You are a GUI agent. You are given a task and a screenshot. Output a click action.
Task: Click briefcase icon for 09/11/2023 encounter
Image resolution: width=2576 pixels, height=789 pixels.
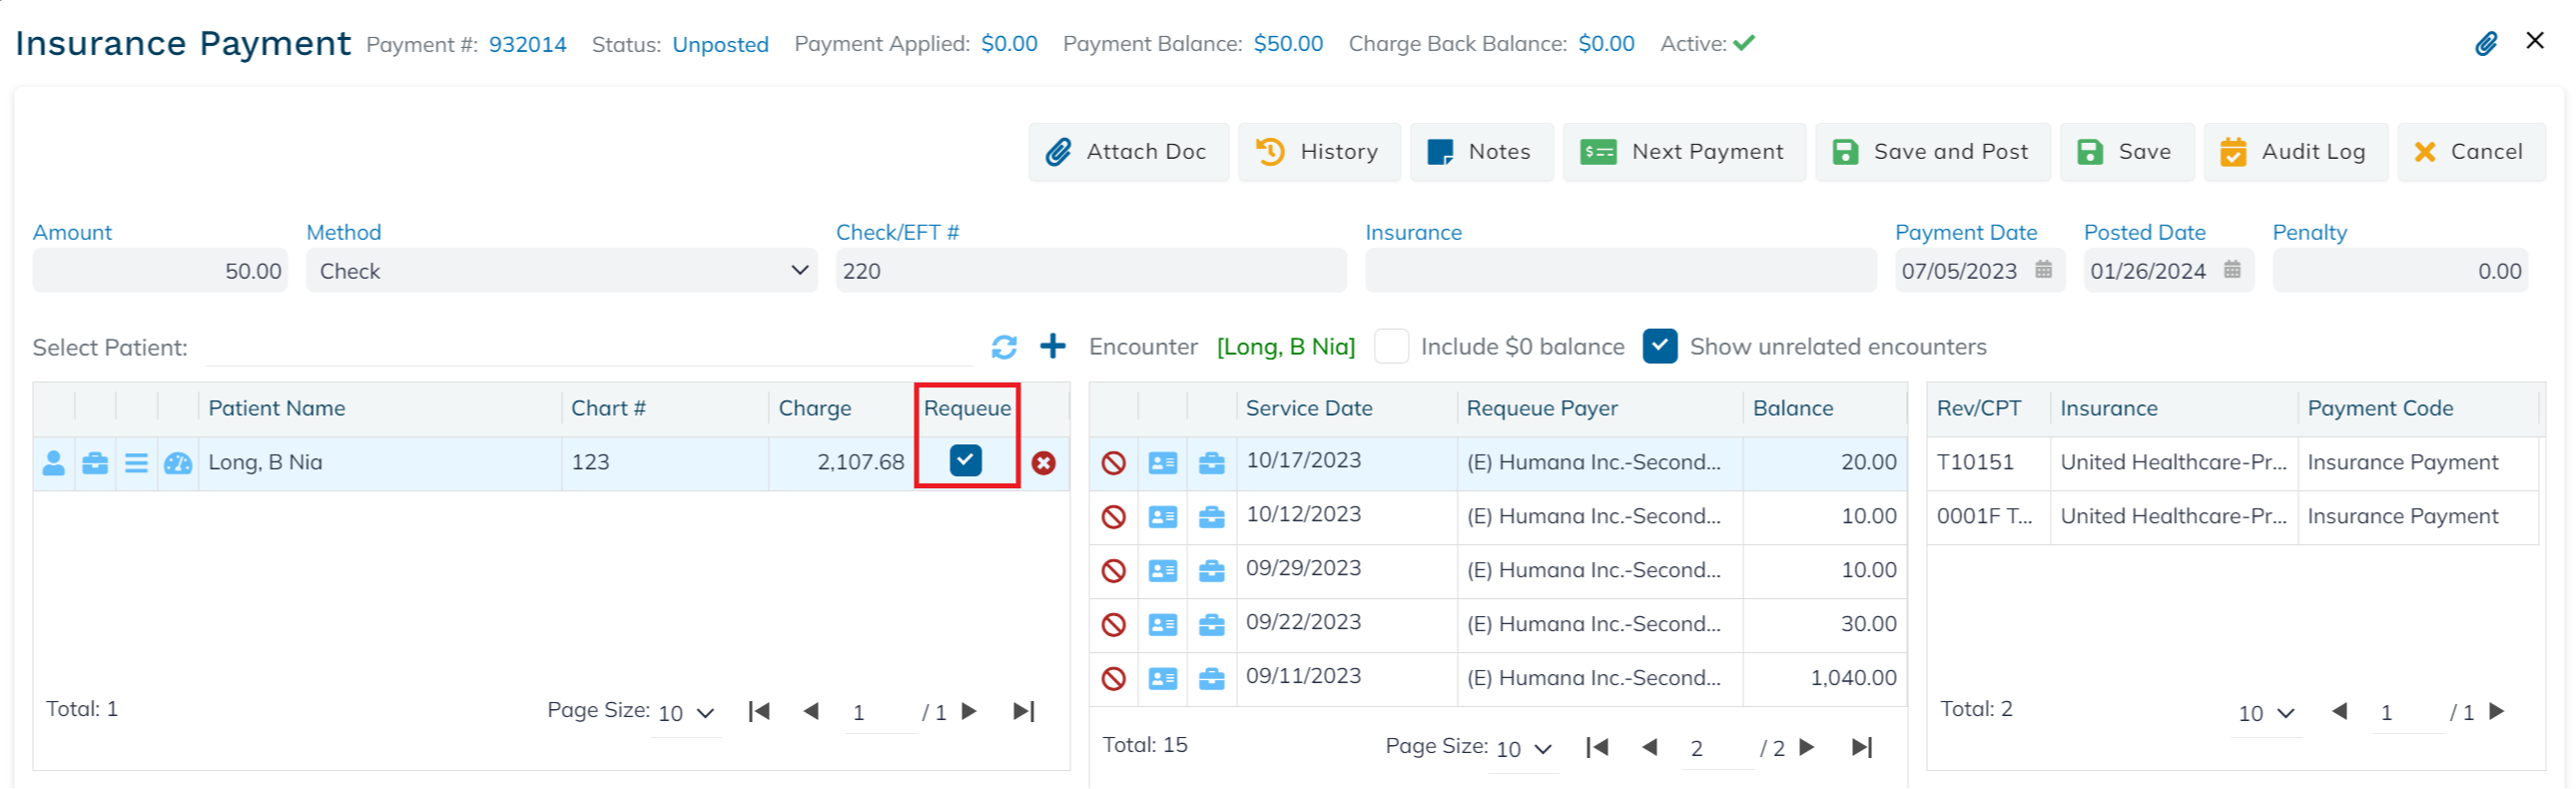tap(1211, 679)
